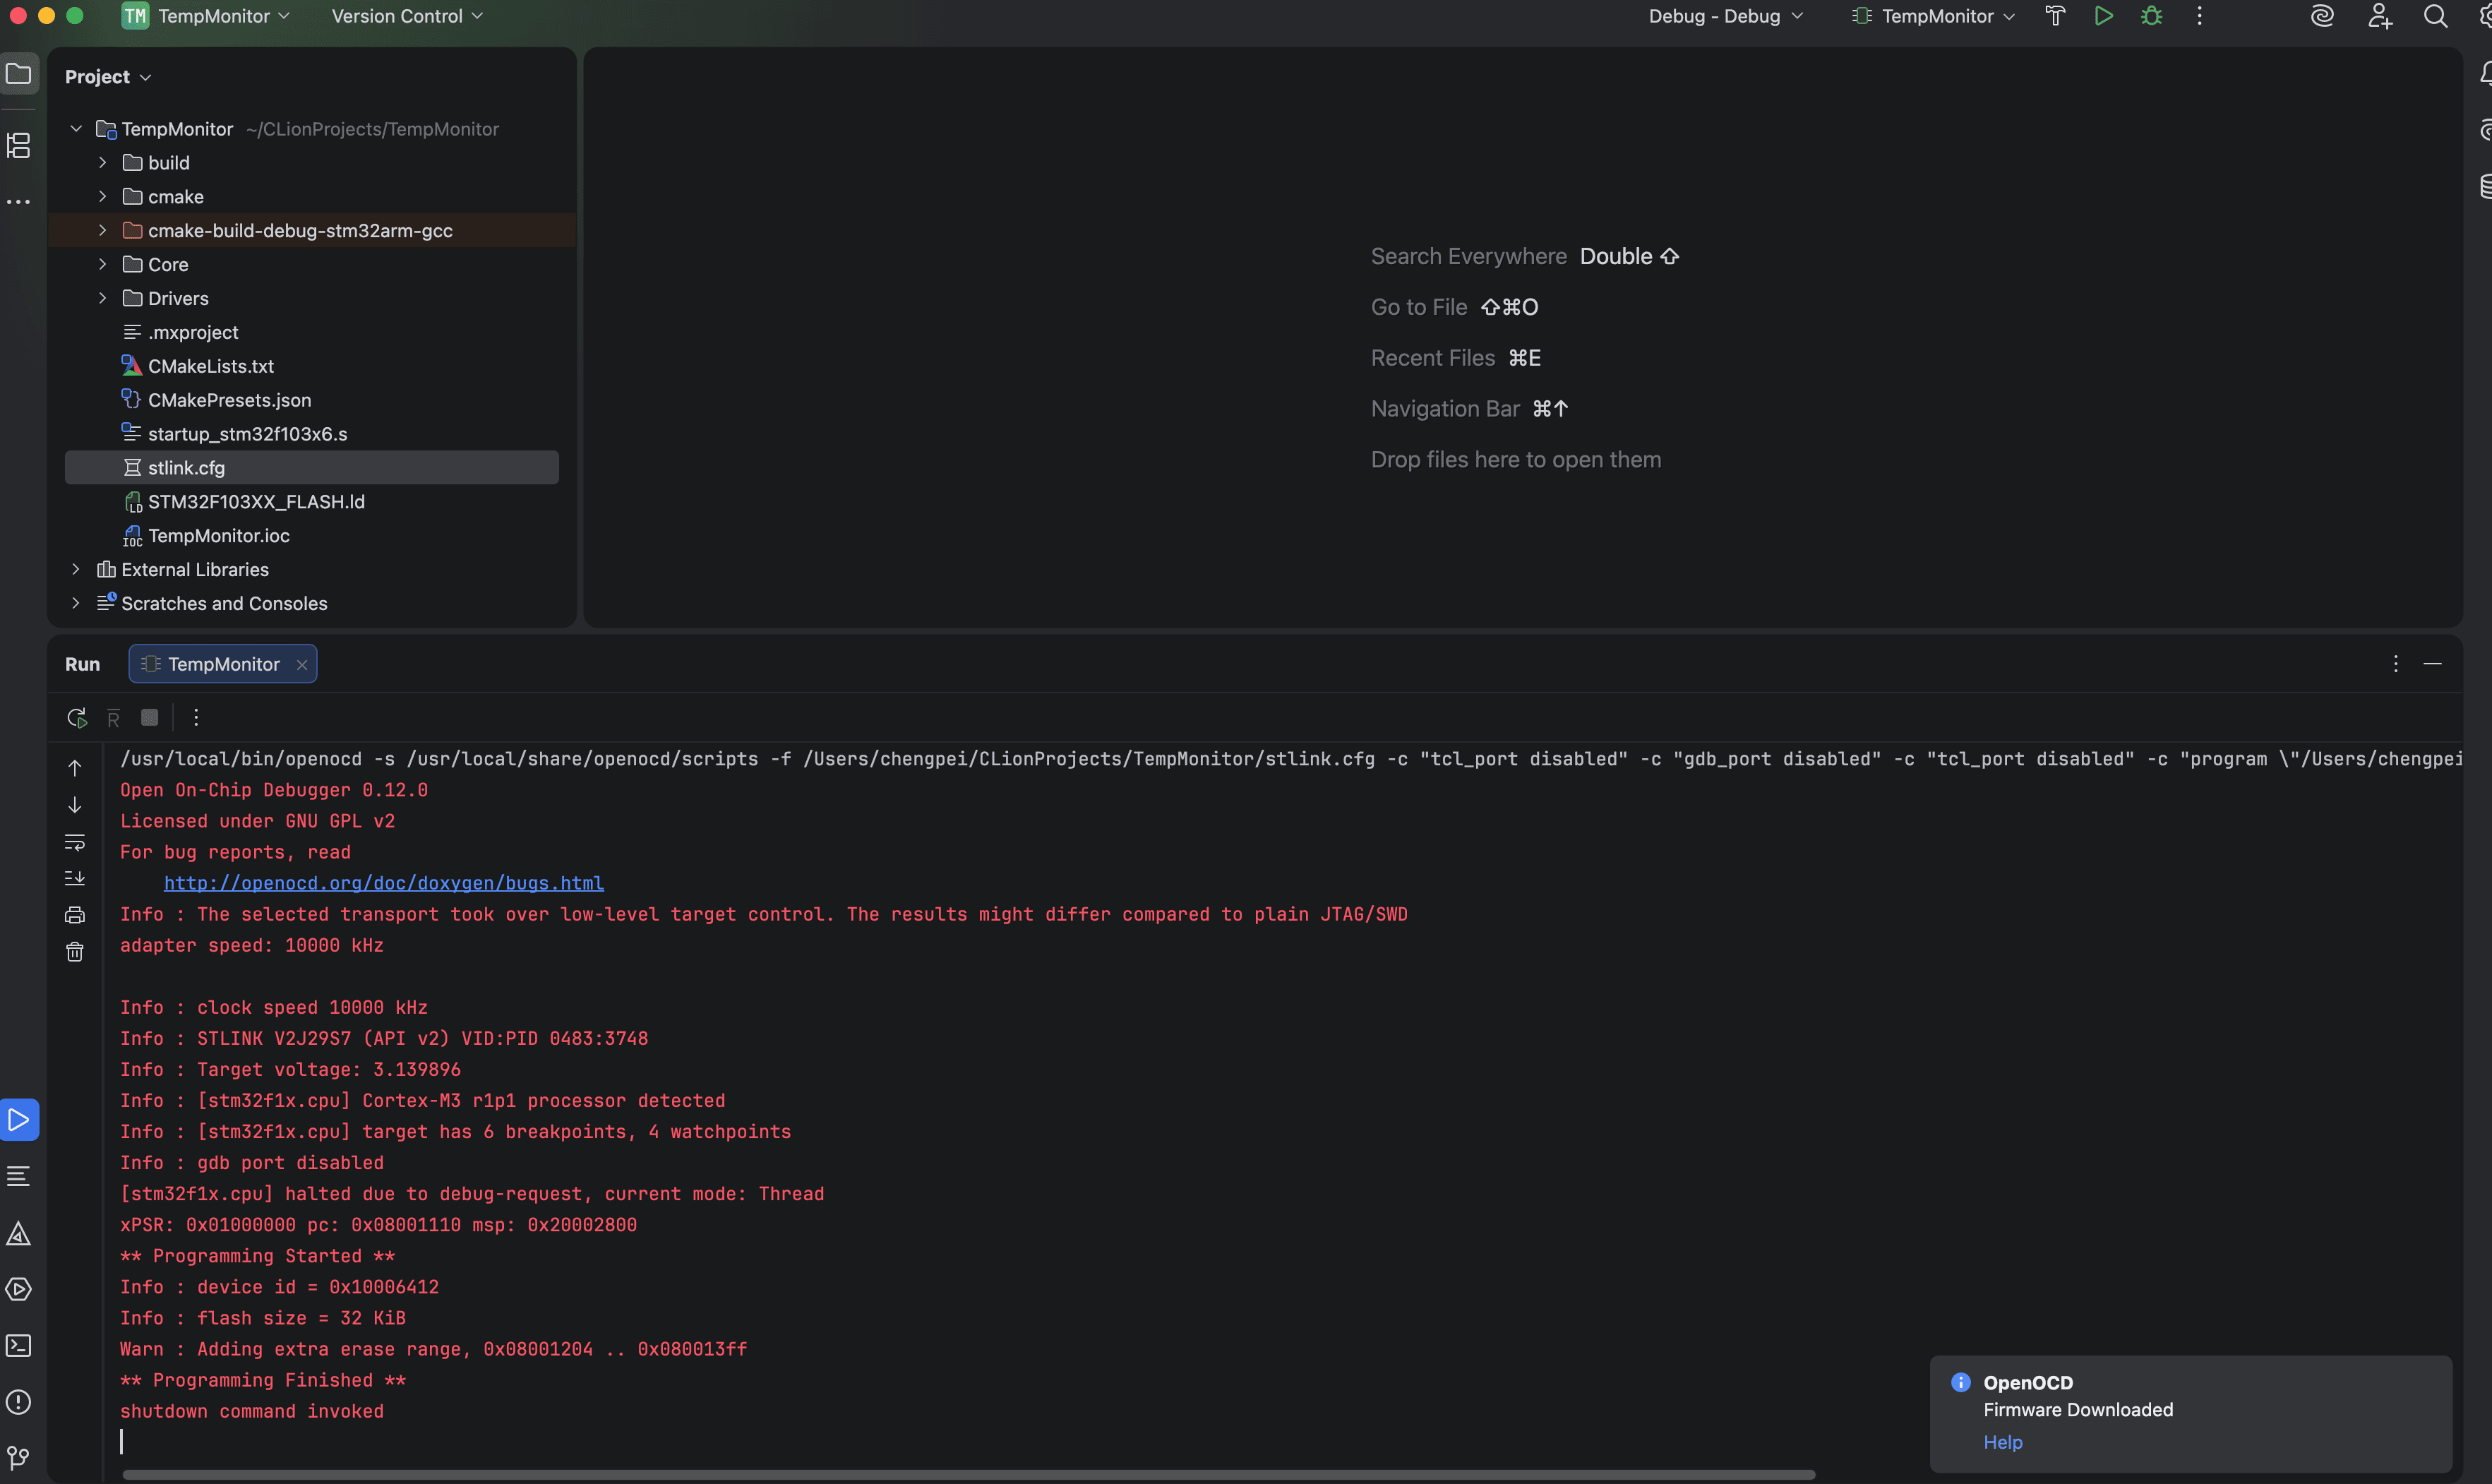Click Help in the OpenOCD notification
This screenshot has width=2492, height=1484.
tap(2002, 1441)
